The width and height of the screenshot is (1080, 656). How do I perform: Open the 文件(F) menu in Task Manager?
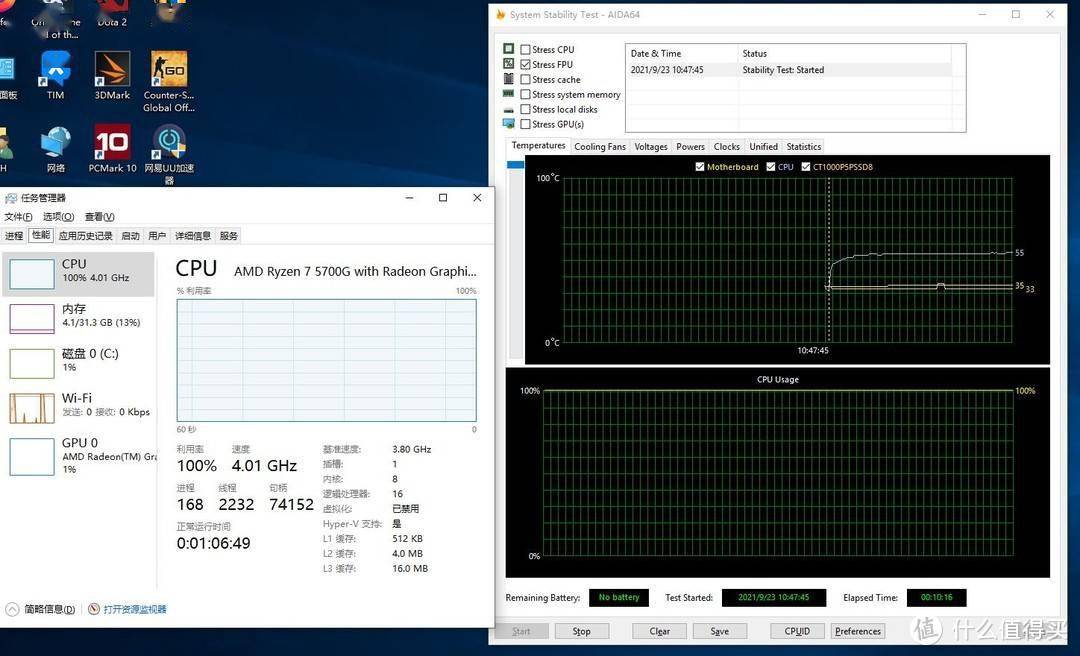point(18,217)
